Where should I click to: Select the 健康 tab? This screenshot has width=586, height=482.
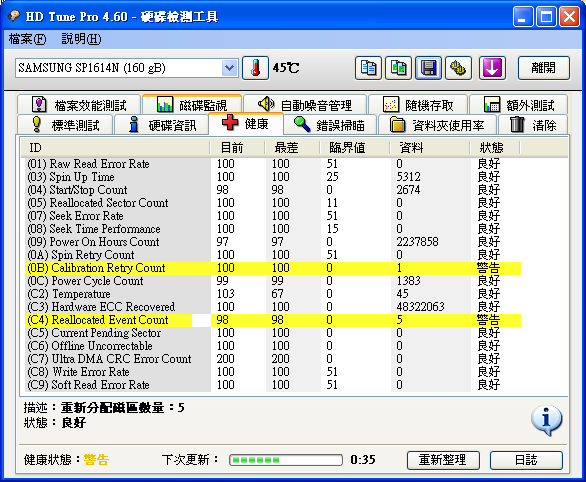tap(246, 123)
